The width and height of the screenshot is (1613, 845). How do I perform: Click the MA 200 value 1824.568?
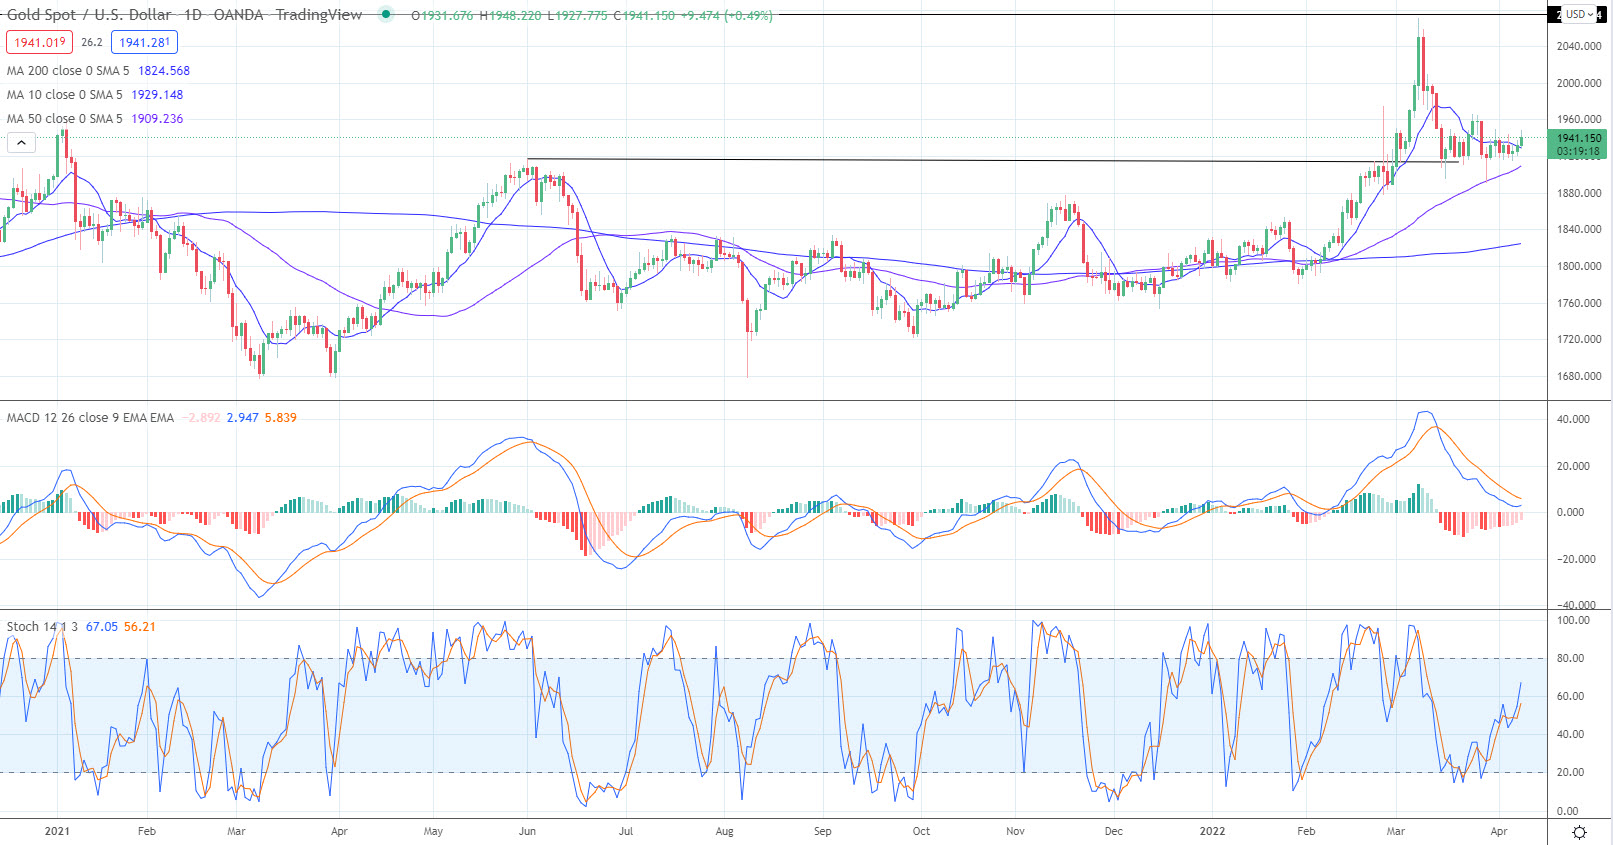(164, 71)
